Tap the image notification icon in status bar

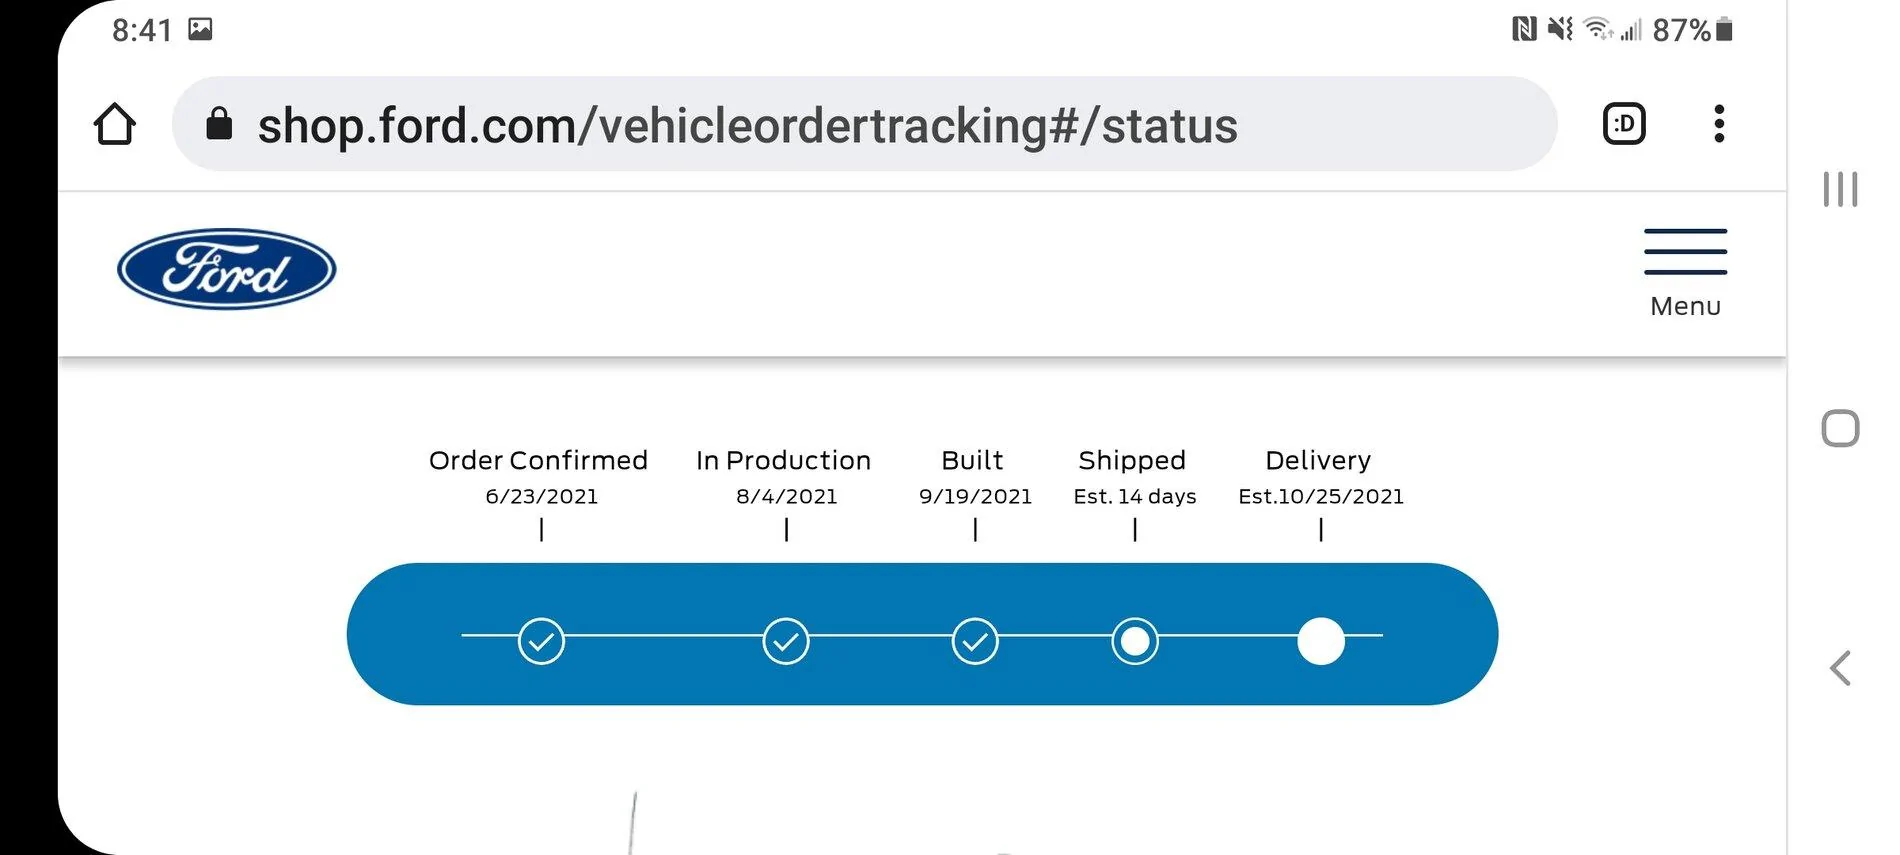click(x=200, y=29)
